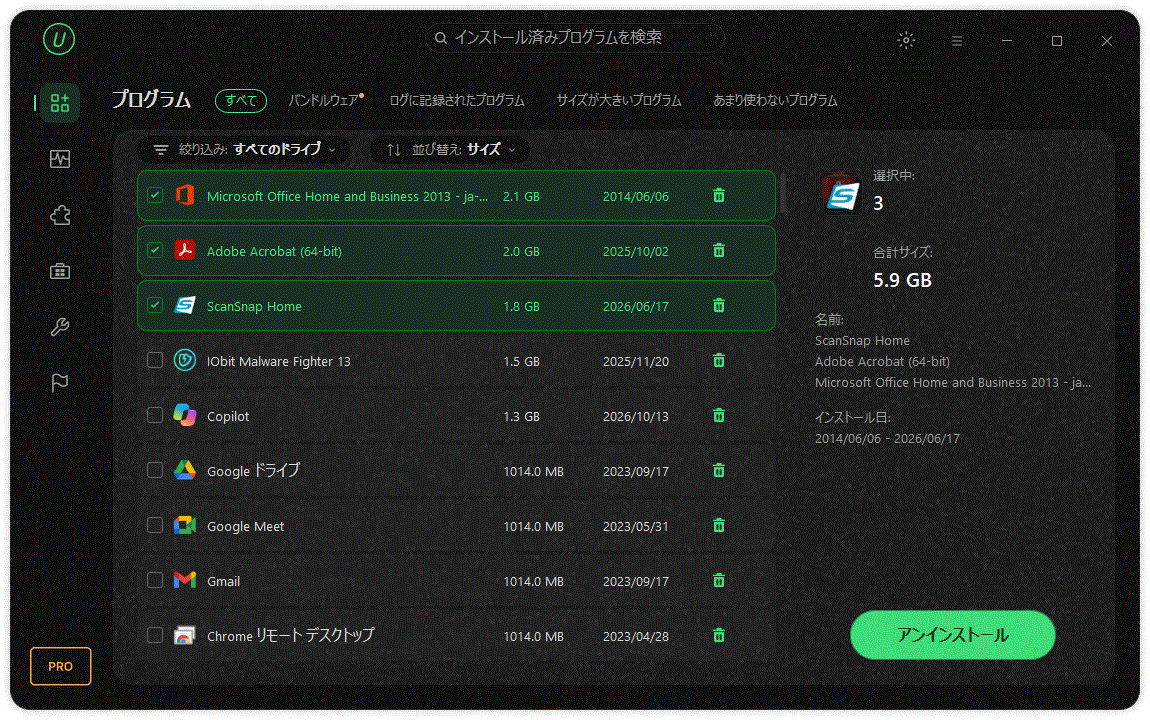Click the IObit Uninstaller logo icon
The height and width of the screenshot is (720, 1150).
click(x=59, y=39)
